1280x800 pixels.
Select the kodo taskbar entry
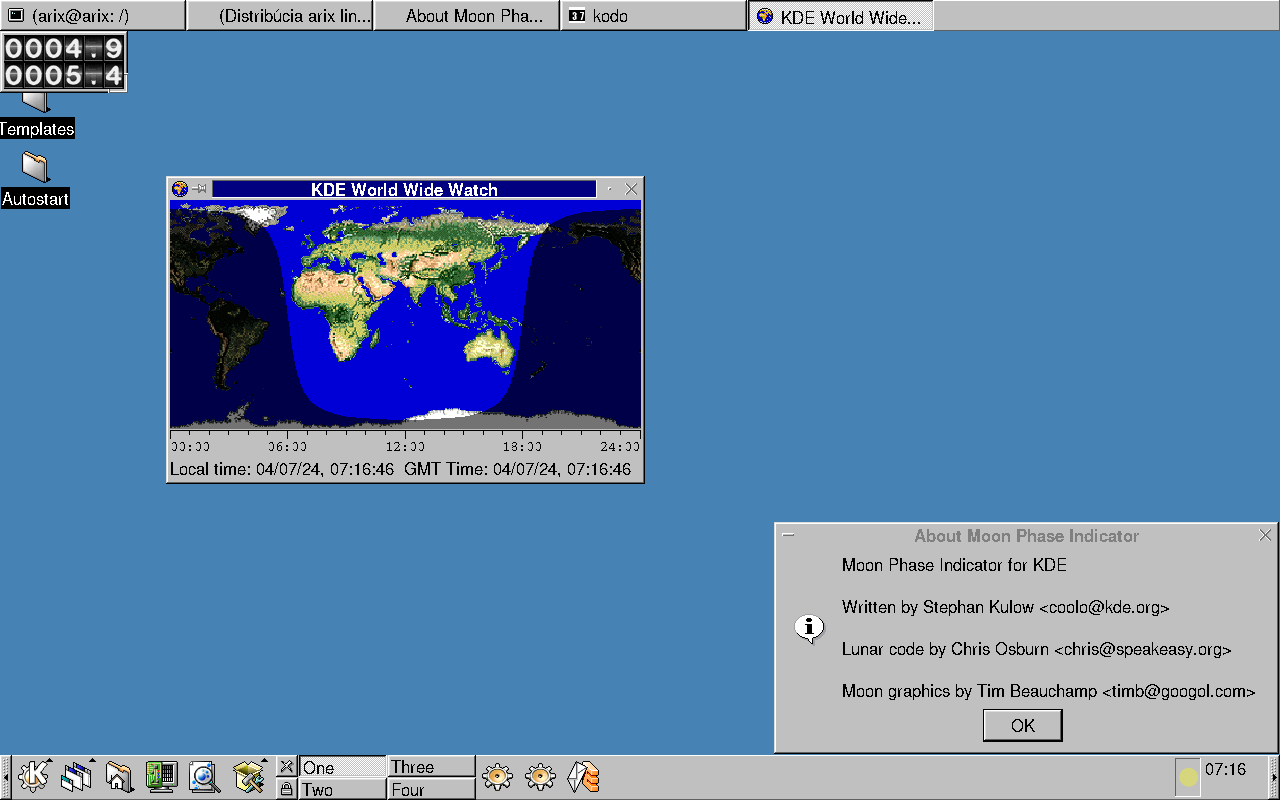[654, 16]
